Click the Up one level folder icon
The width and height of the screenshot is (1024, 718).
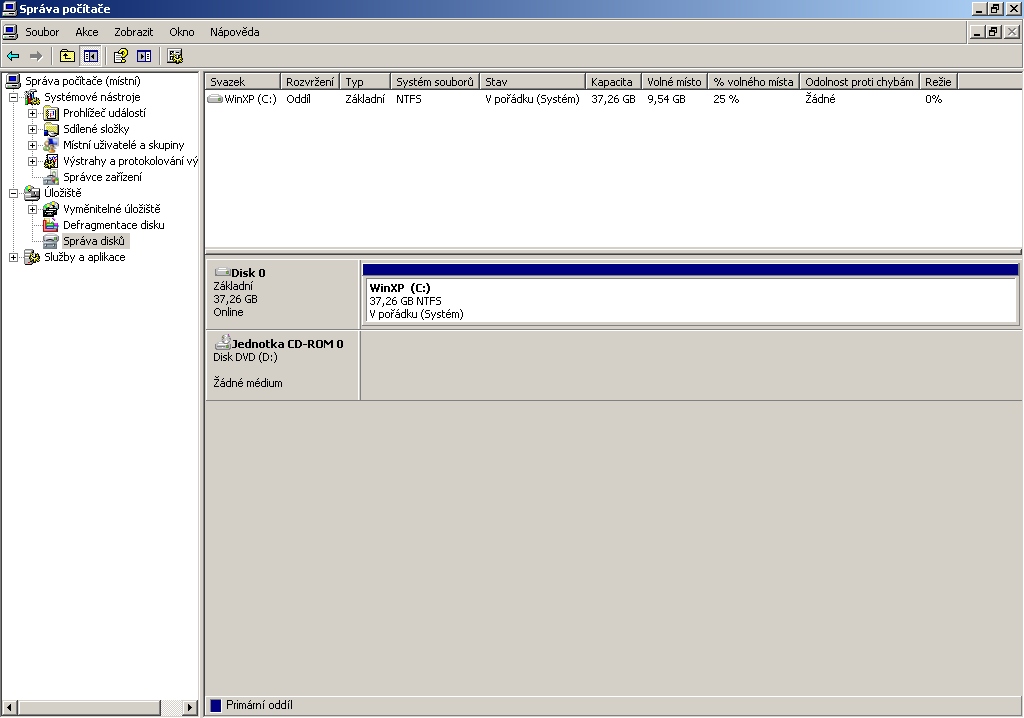point(67,56)
